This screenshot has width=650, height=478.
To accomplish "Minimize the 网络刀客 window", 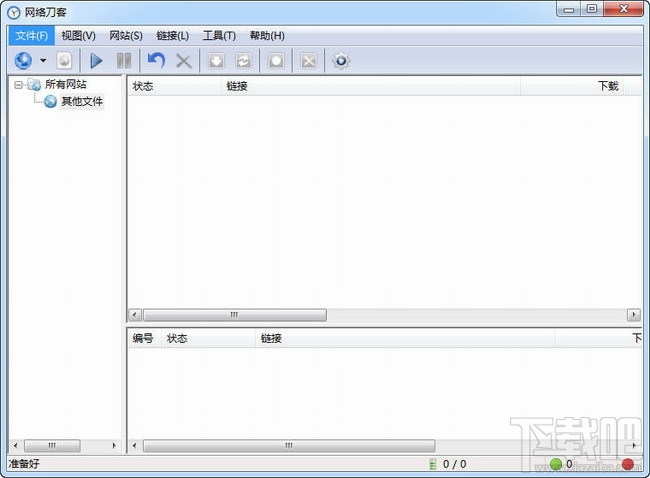I will [569, 9].
